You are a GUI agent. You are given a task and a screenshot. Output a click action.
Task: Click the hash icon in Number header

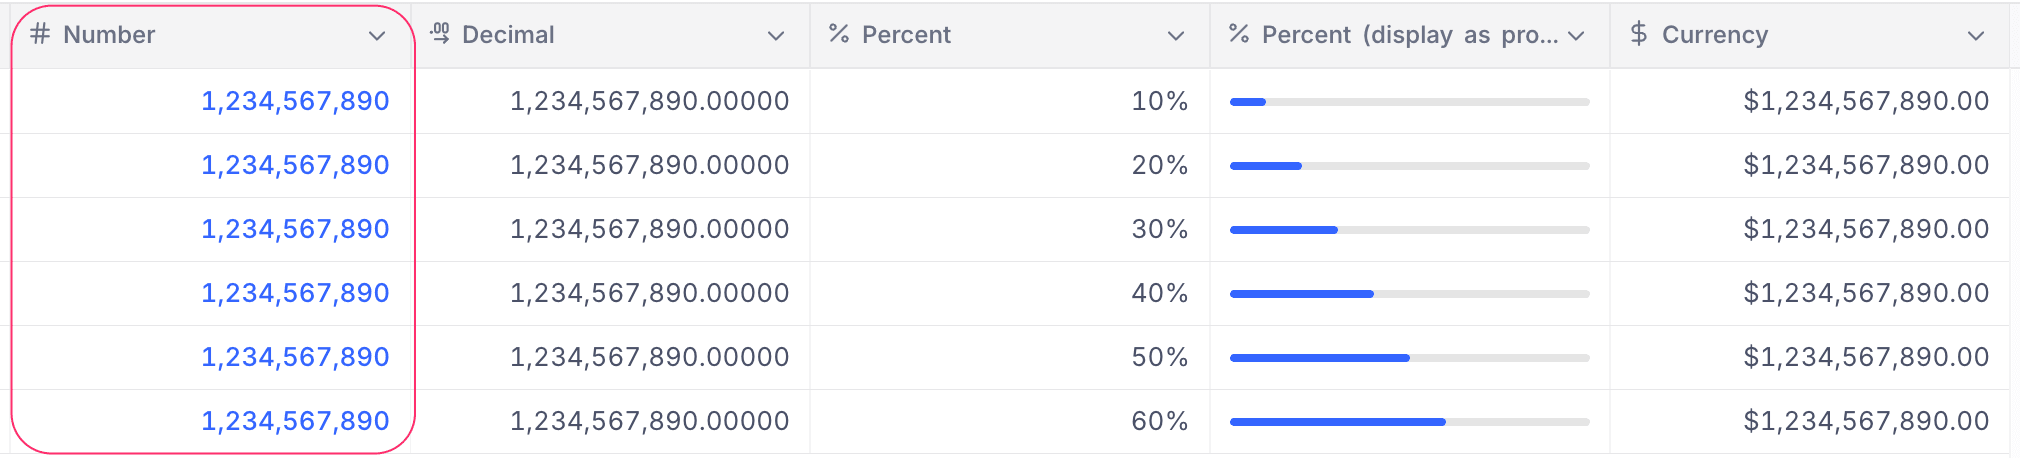(40, 35)
